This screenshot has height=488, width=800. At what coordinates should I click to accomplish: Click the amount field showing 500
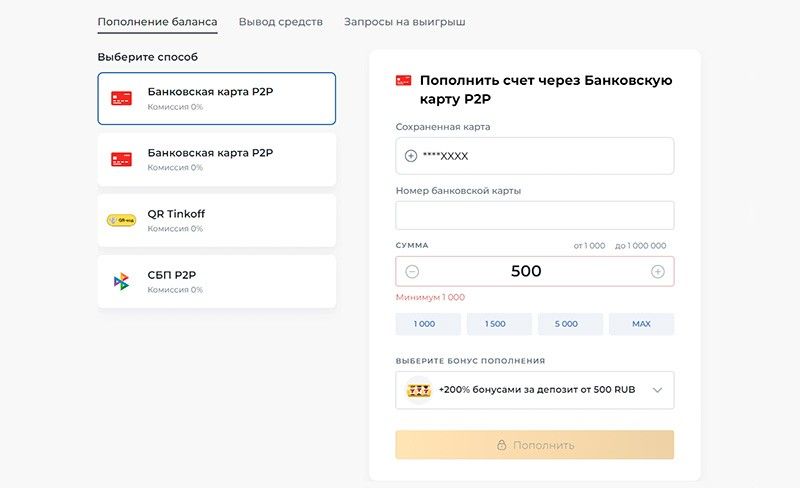pos(534,271)
